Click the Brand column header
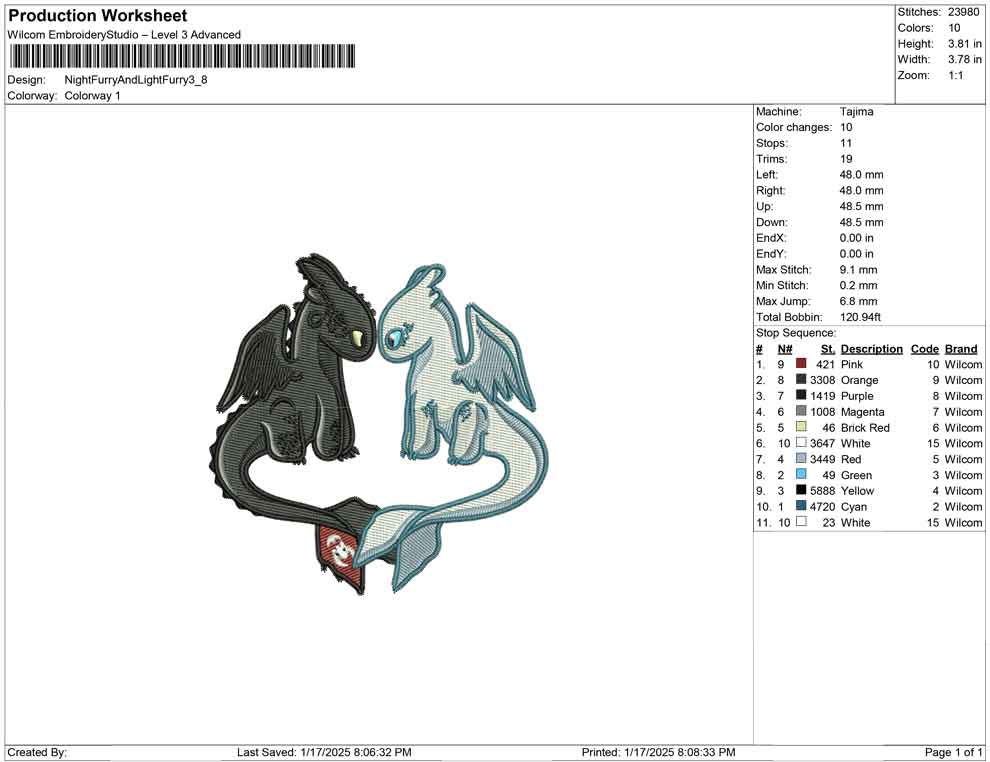The width and height of the screenshot is (990, 762). pos(961,349)
